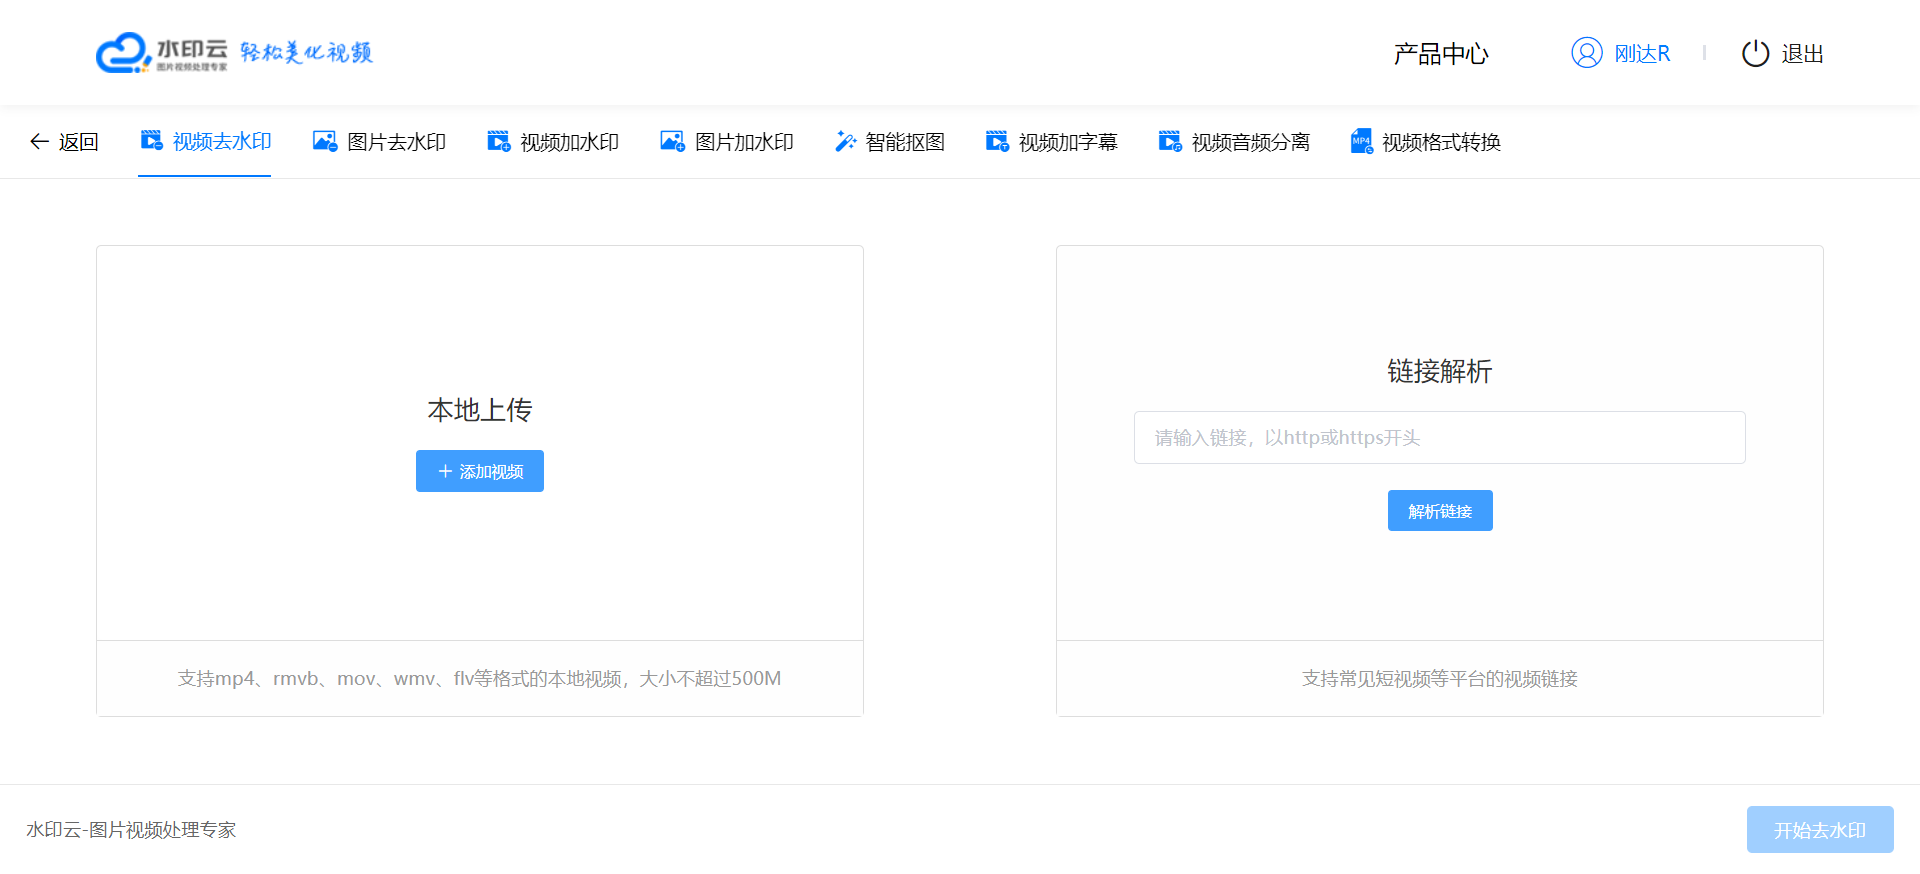This screenshot has height=874, width=1920.
Task: Open the 产品中心 menu
Action: point(1441,54)
